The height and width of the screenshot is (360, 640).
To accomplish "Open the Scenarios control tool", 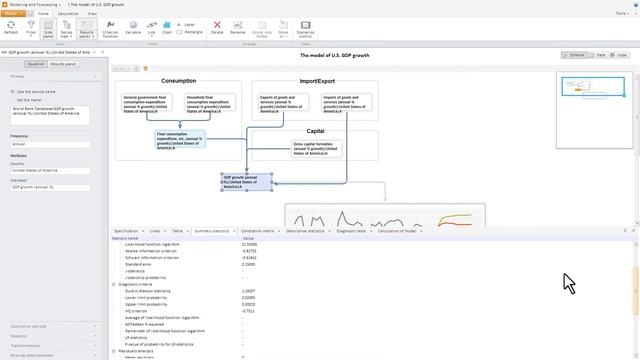I will click(x=305, y=29).
